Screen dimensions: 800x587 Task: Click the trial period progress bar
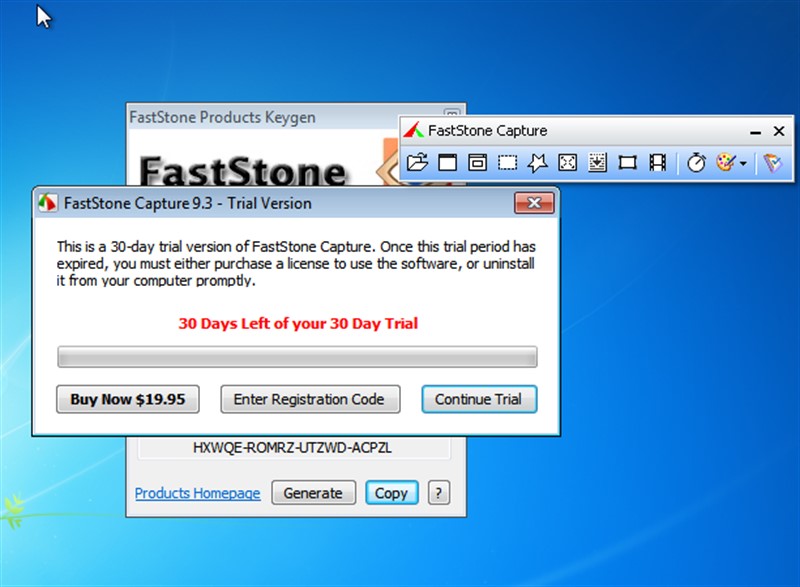click(x=297, y=357)
